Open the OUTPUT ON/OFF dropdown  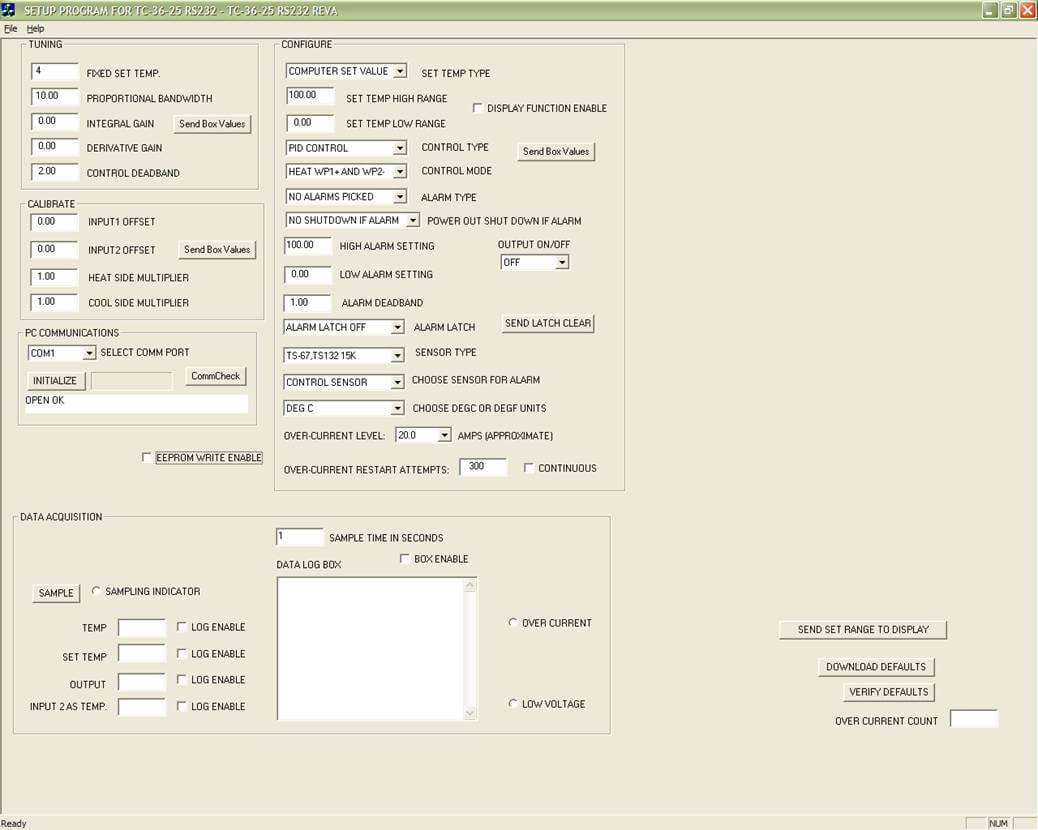(x=561, y=262)
